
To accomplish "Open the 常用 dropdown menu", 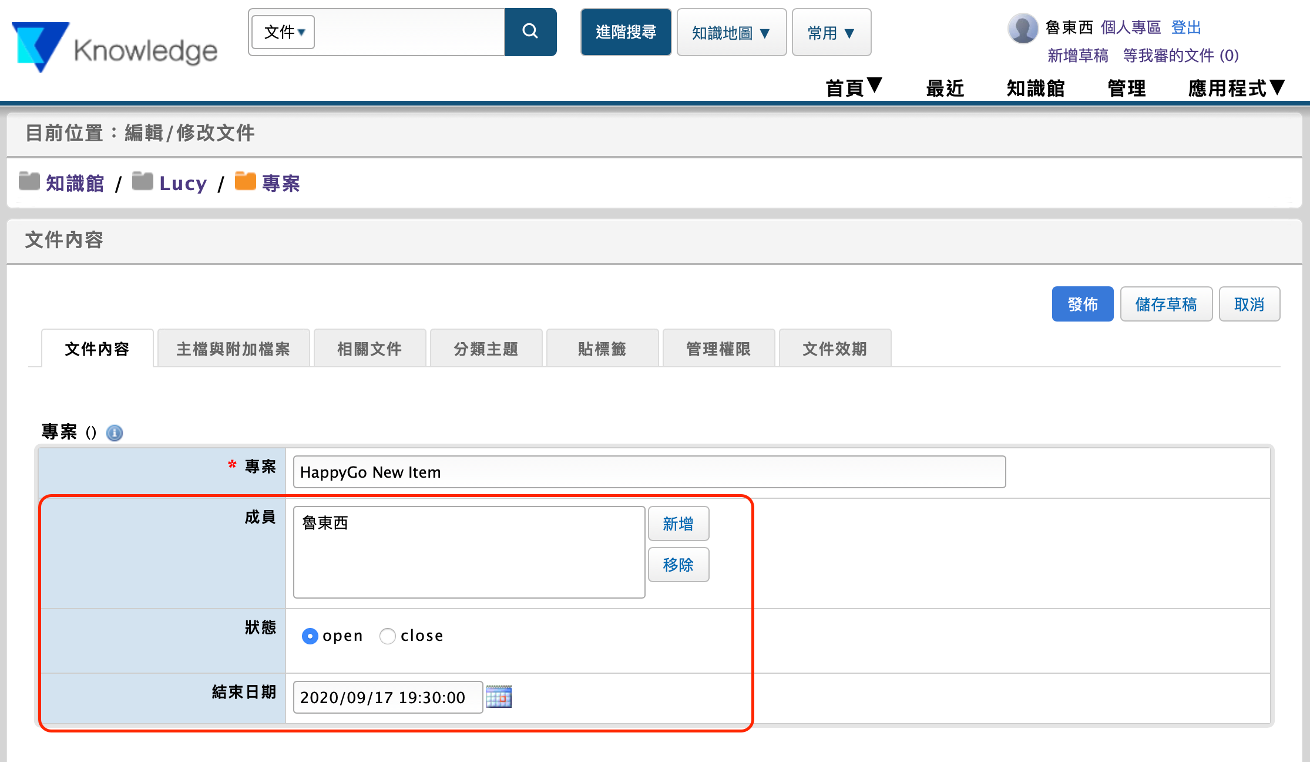I will pyautogui.click(x=831, y=32).
